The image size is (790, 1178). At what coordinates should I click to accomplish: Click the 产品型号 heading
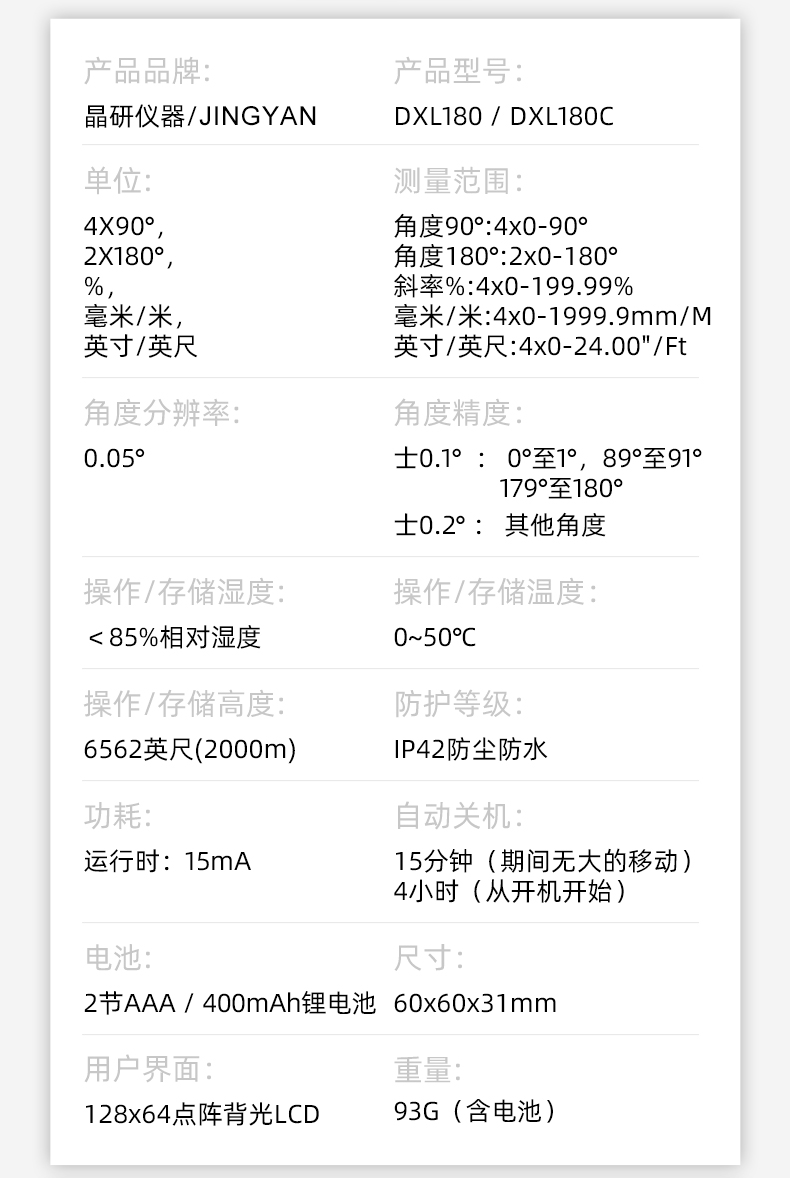[x=458, y=72]
